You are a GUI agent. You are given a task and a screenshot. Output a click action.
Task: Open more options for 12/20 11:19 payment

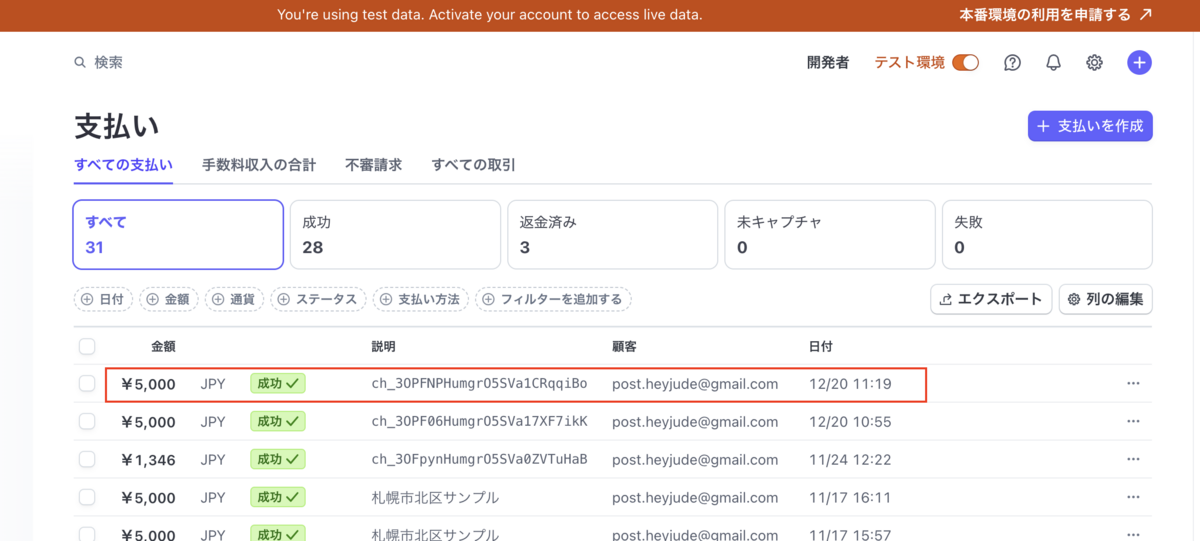pos(1133,383)
